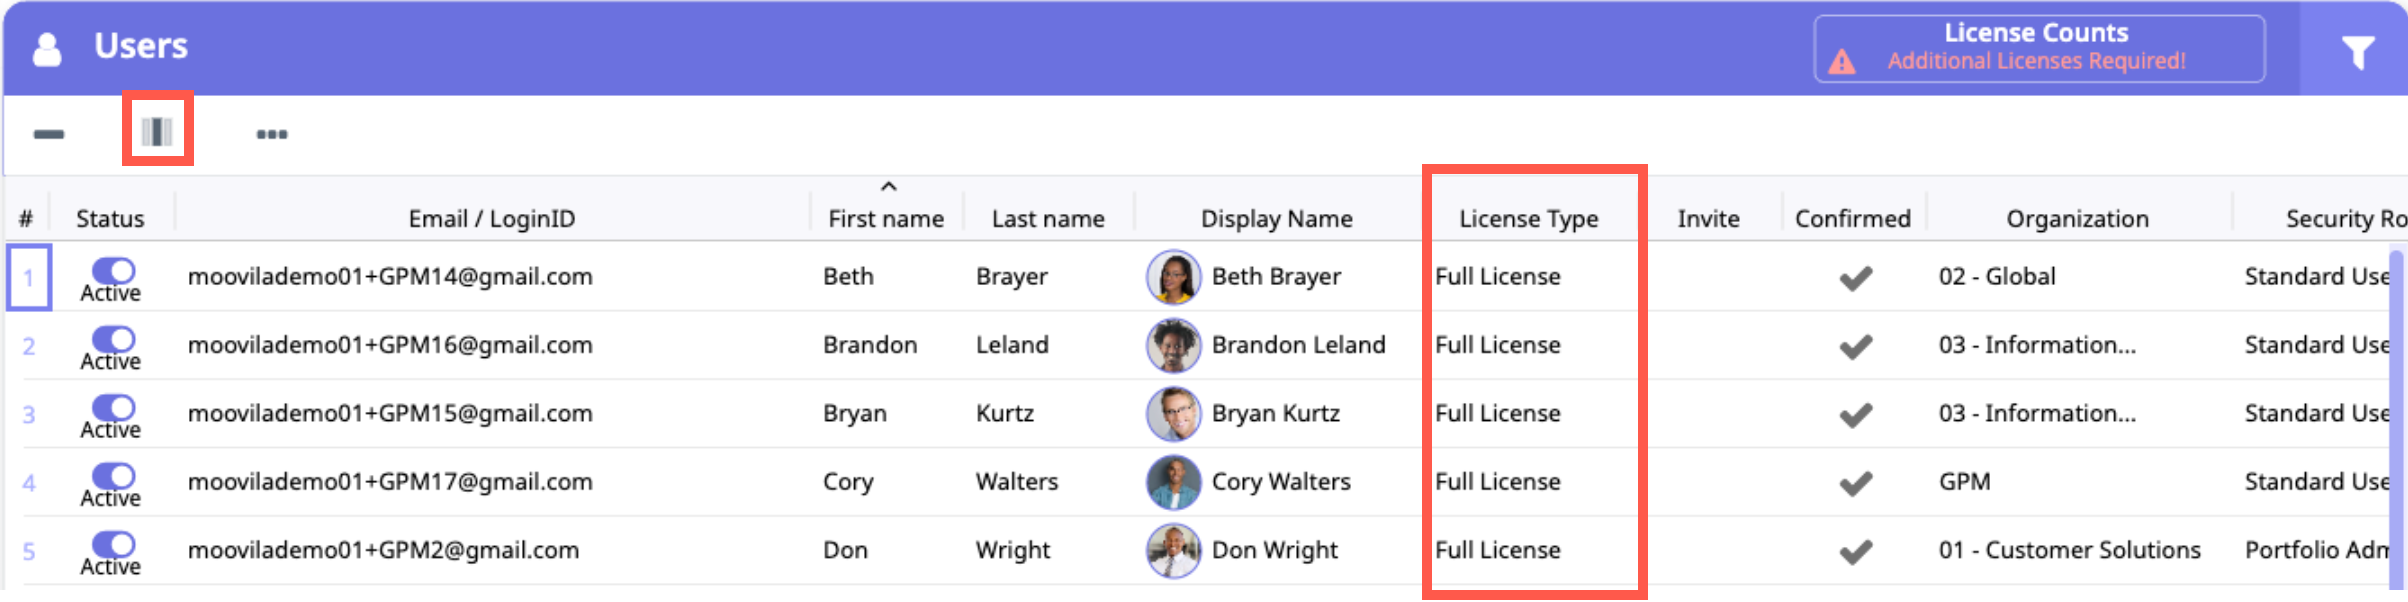Click the minus collapse icon in toolbar
This screenshot has width=2408, height=602.
48,134
